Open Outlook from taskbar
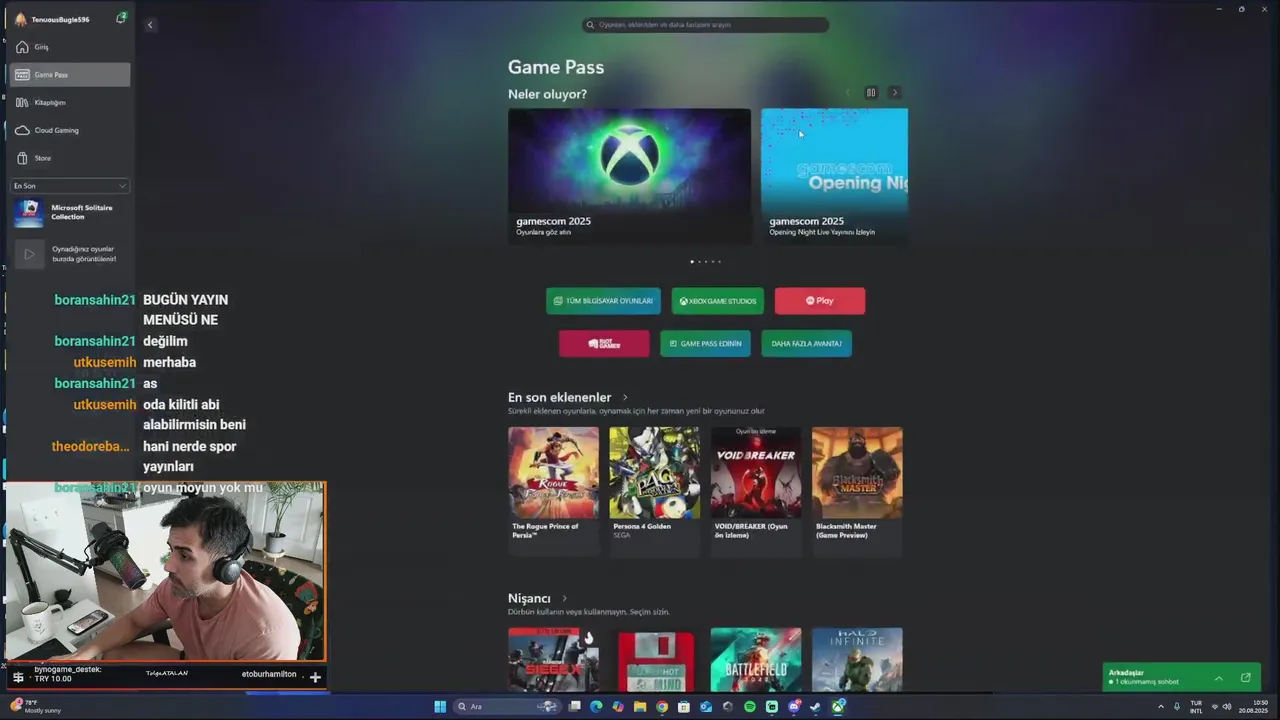 (x=706, y=707)
